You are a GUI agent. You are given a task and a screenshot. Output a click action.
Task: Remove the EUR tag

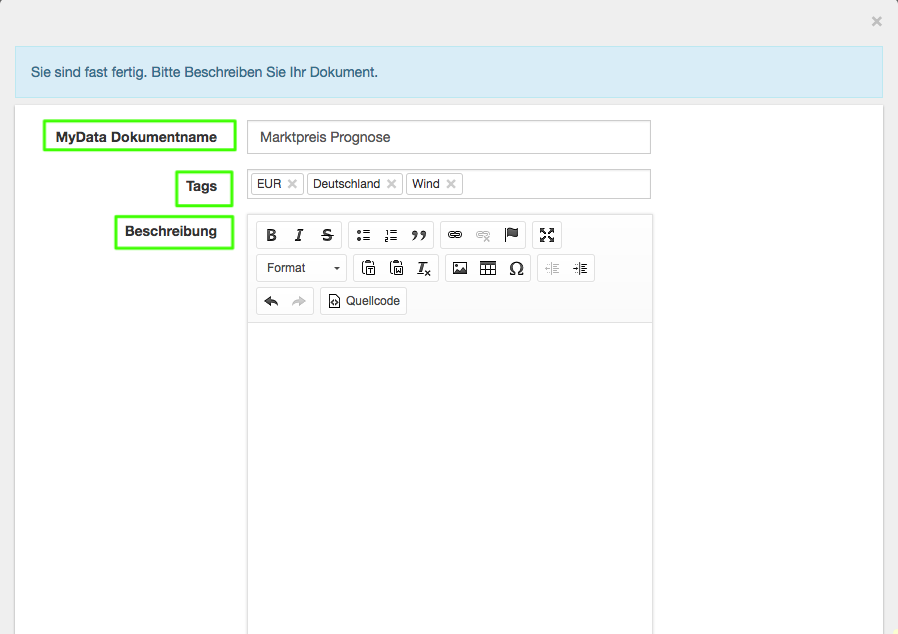(x=292, y=184)
